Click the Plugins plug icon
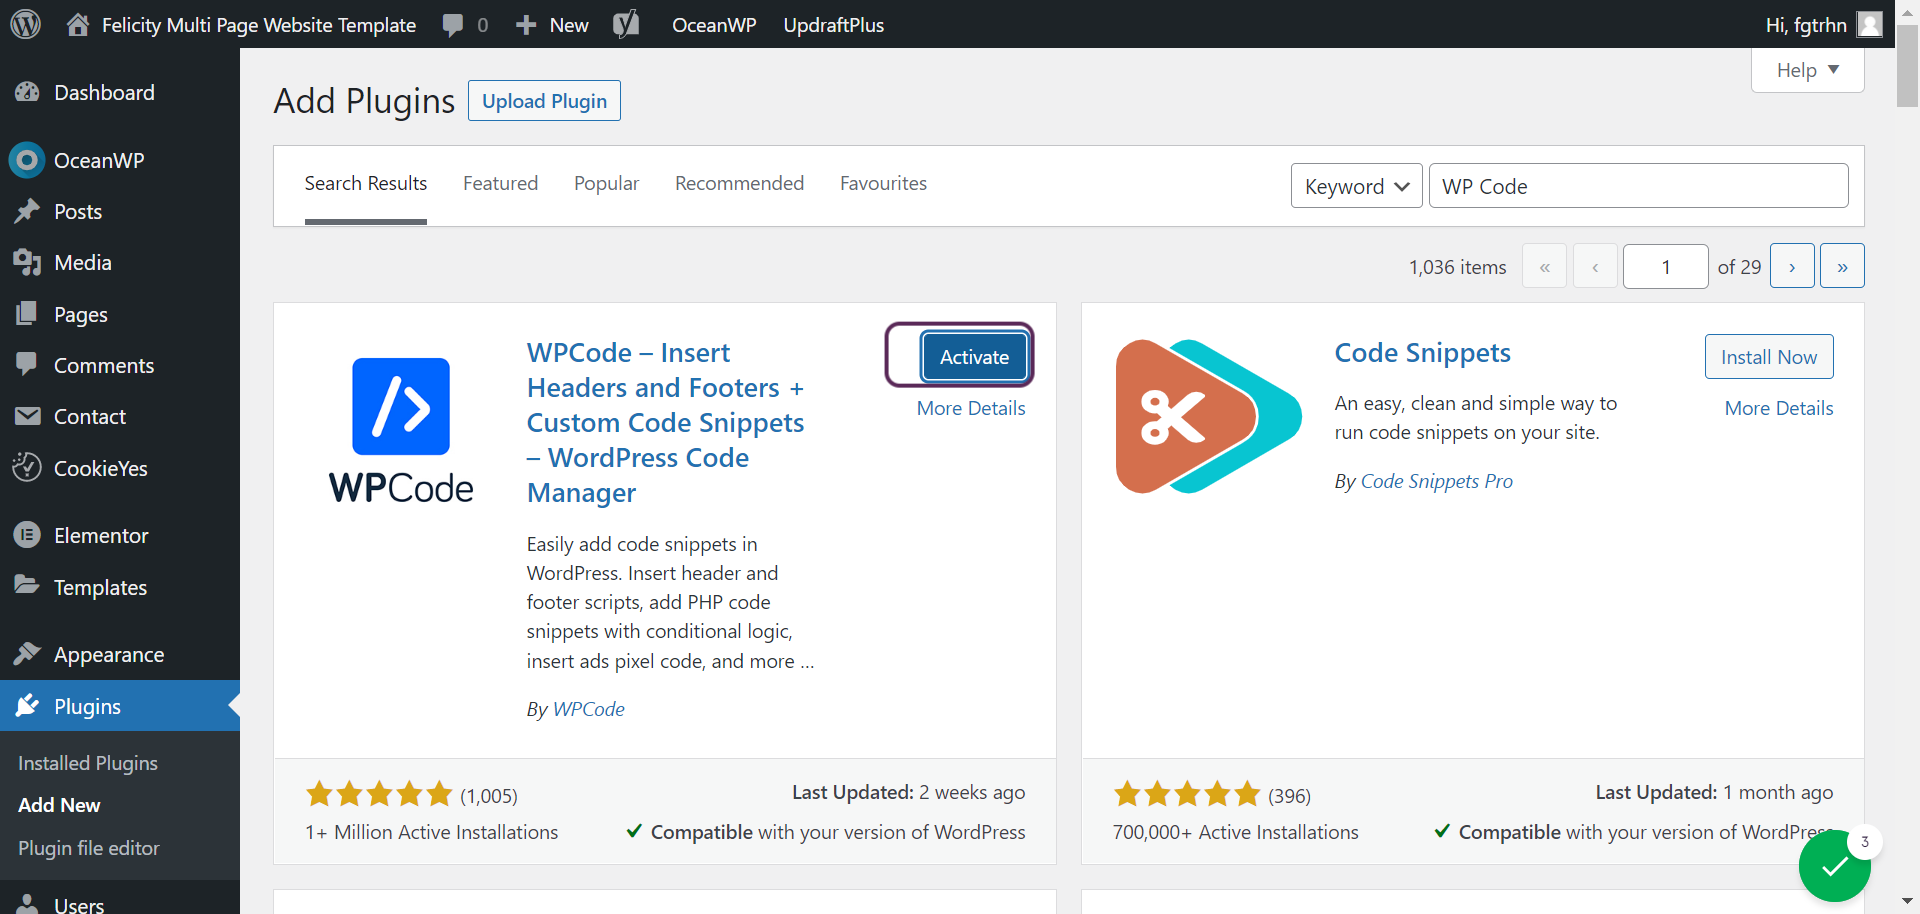1920x914 pixels. pos(27,706)
